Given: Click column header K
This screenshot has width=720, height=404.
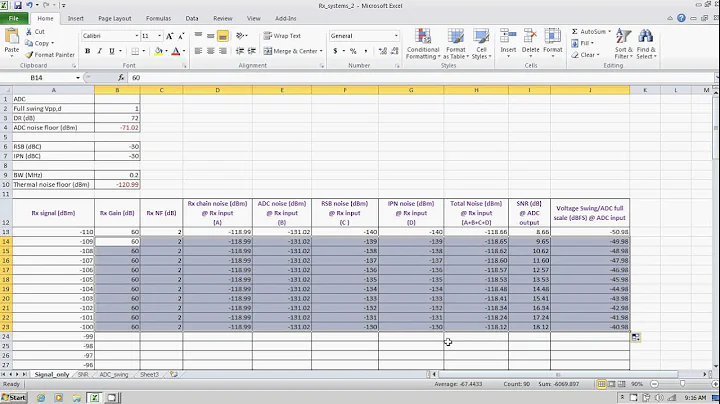Looking at the screenshot, I should (x=645, y=90).
